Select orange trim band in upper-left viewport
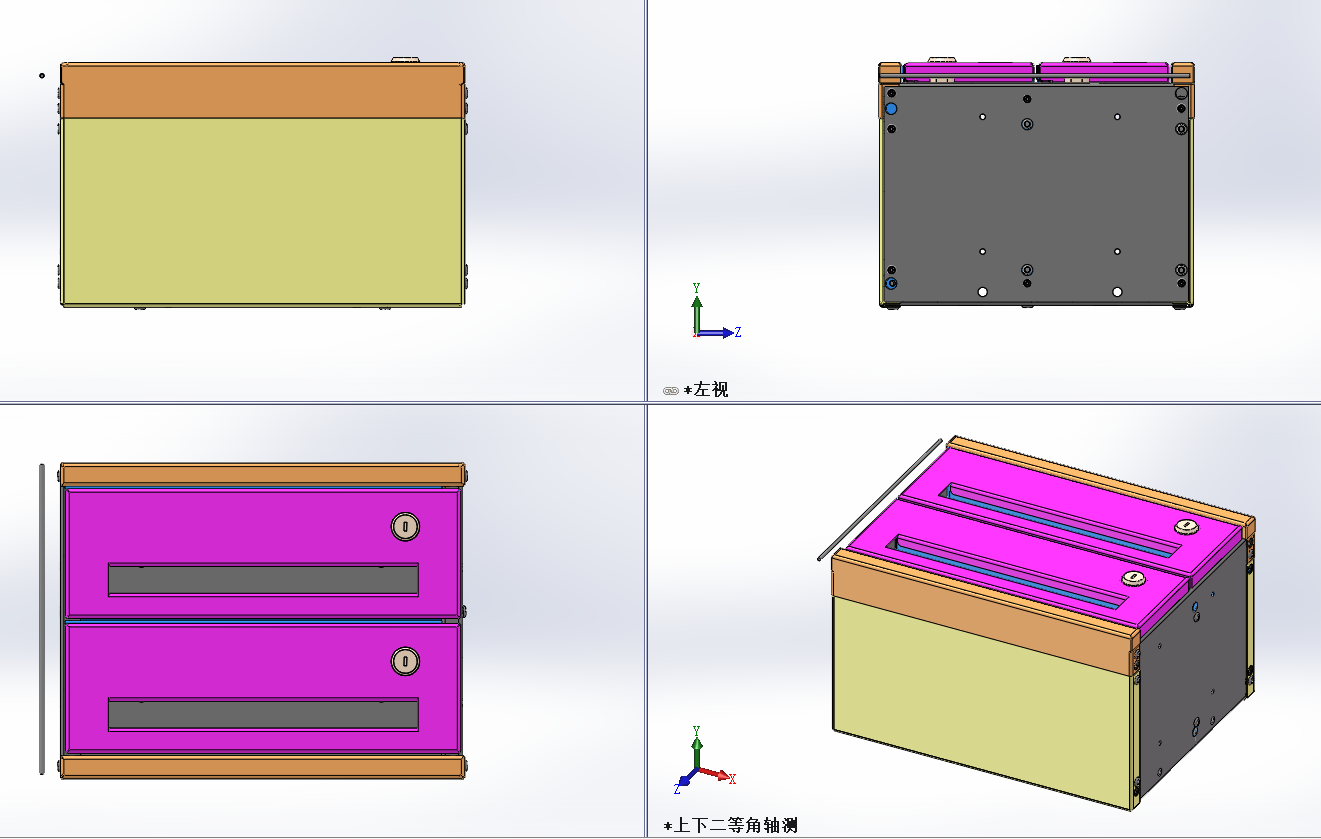 click(x=260, y=92)
